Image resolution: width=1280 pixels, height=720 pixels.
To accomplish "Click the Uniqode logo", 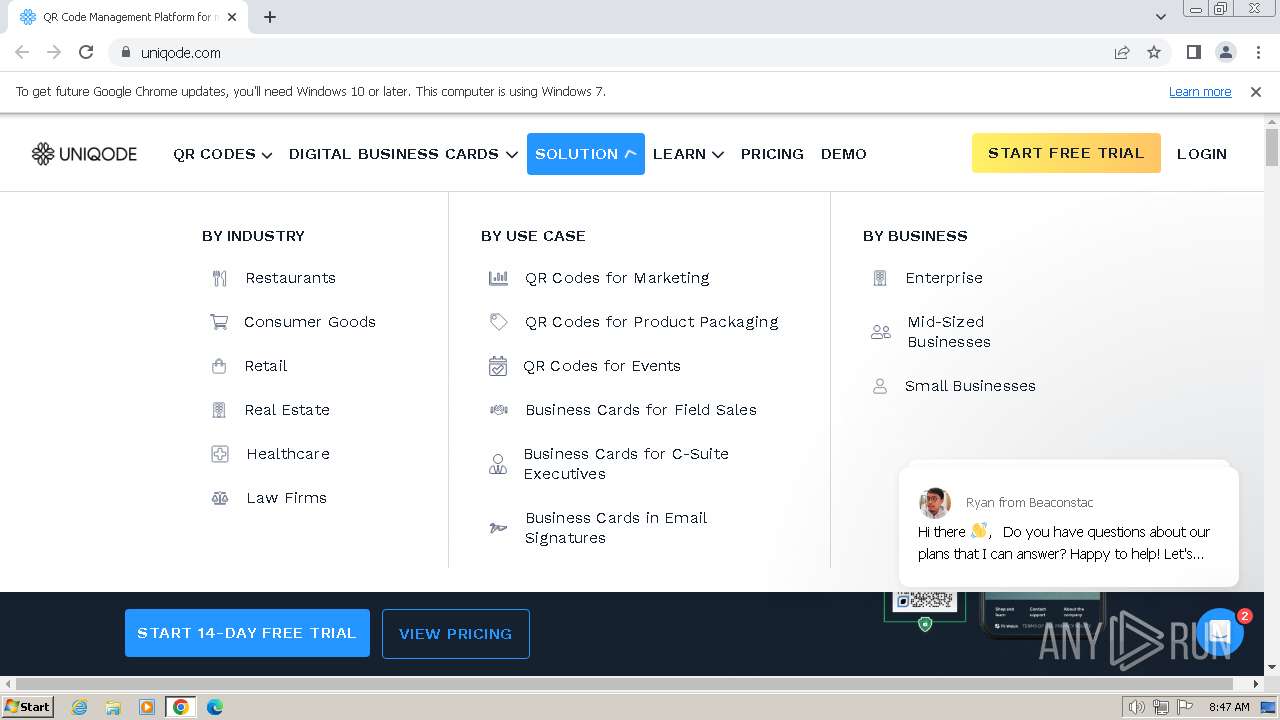I will [84, 154].
